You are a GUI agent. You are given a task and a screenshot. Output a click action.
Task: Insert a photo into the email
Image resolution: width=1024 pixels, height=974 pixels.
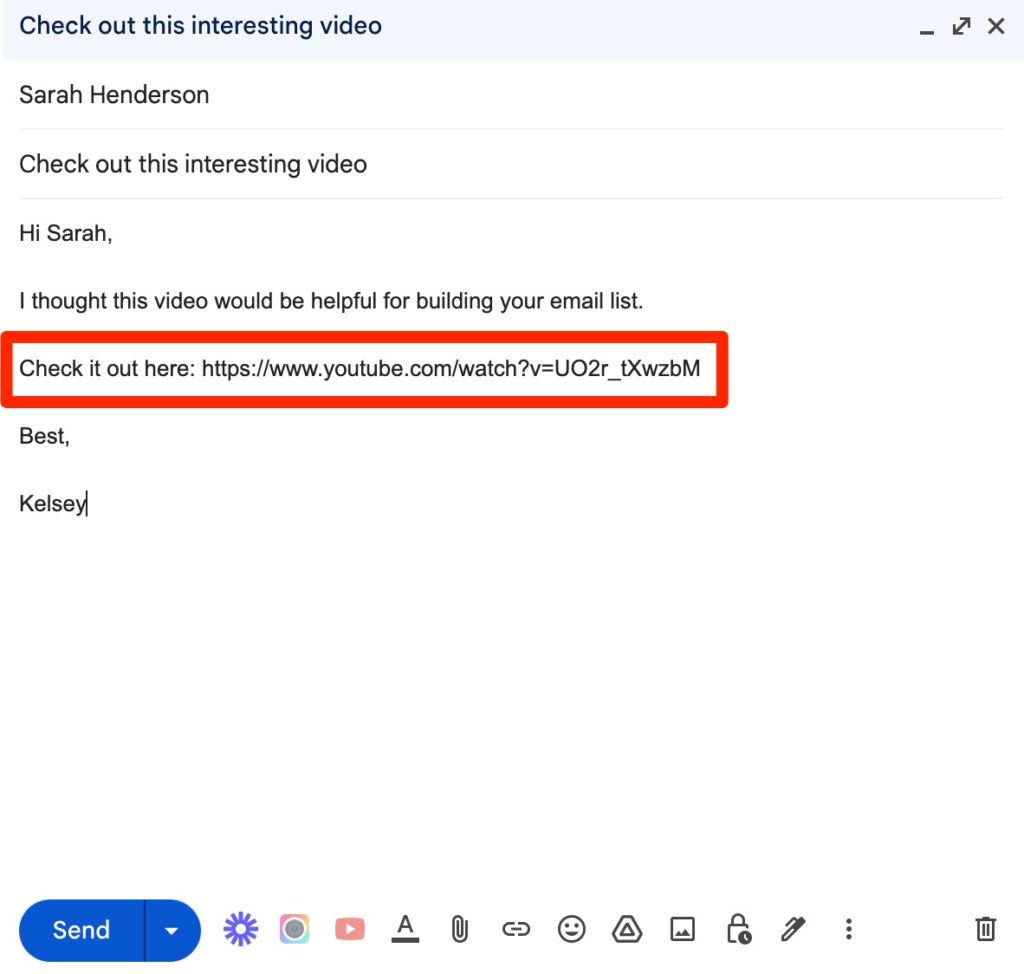pyautogui.click(x=682, y=929)
